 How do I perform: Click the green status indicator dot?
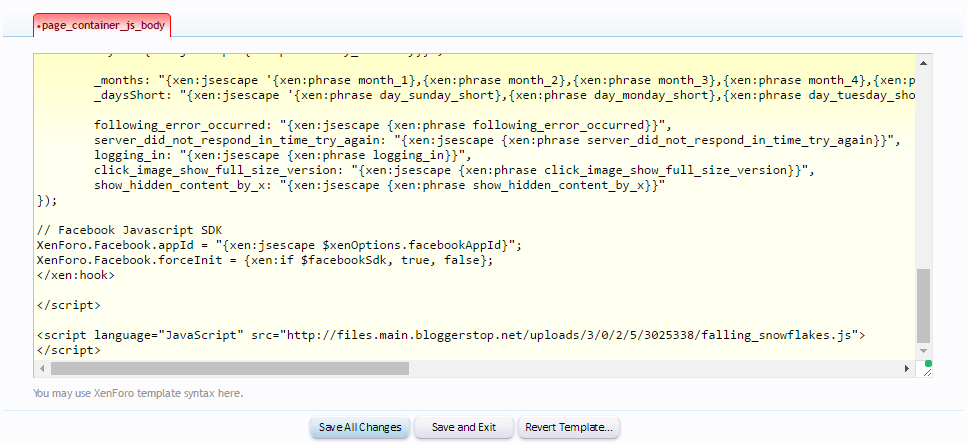928,363
